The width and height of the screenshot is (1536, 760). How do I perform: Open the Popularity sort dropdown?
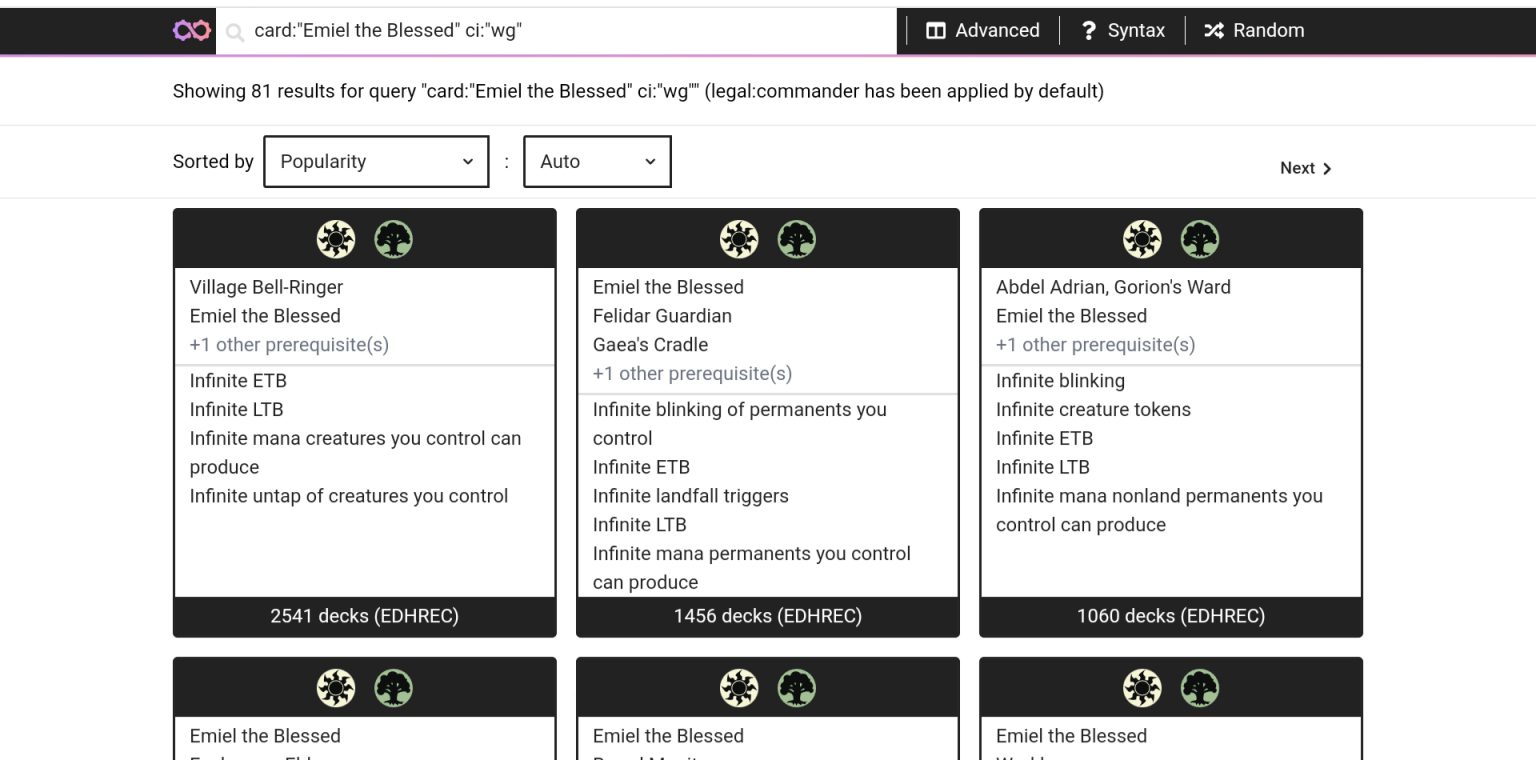375,161
